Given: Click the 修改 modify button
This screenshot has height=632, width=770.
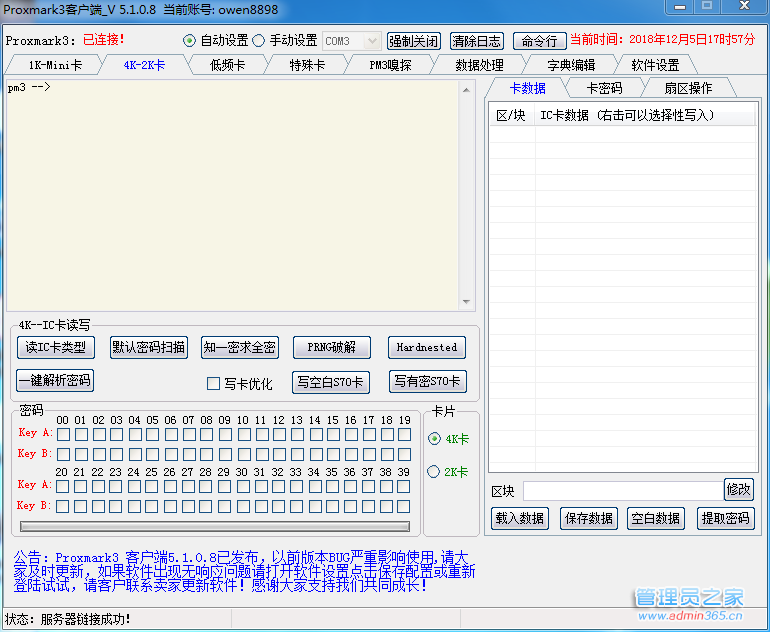Looking at the screenshot, I should coord(739,490).
